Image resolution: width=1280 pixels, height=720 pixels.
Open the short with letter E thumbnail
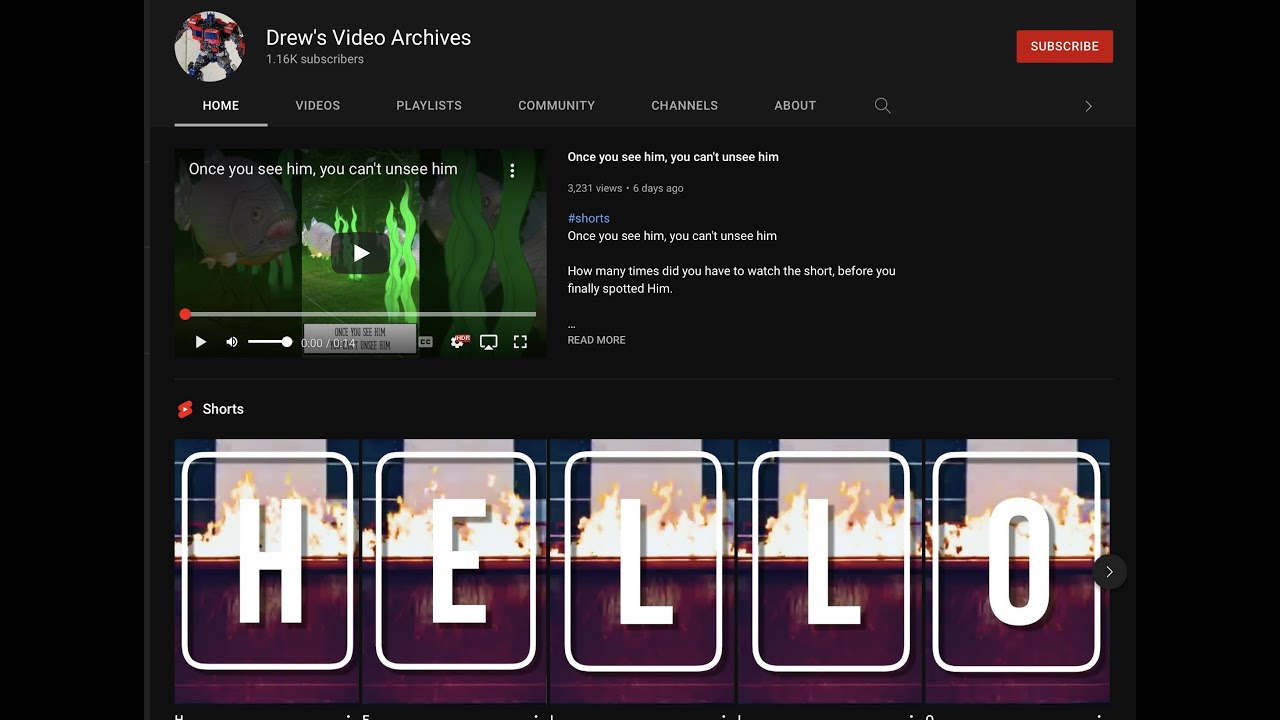[455, 571]
